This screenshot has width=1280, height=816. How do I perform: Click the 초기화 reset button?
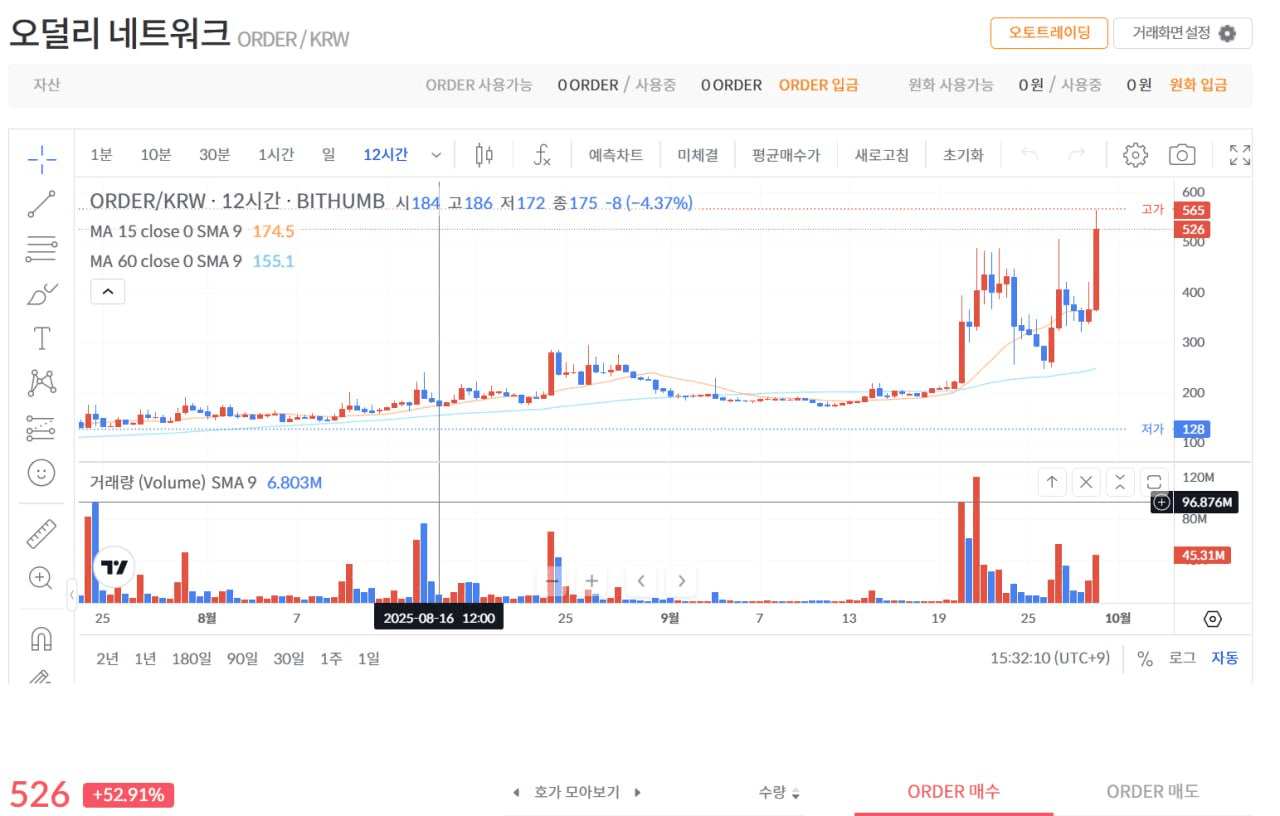[963, 155]
